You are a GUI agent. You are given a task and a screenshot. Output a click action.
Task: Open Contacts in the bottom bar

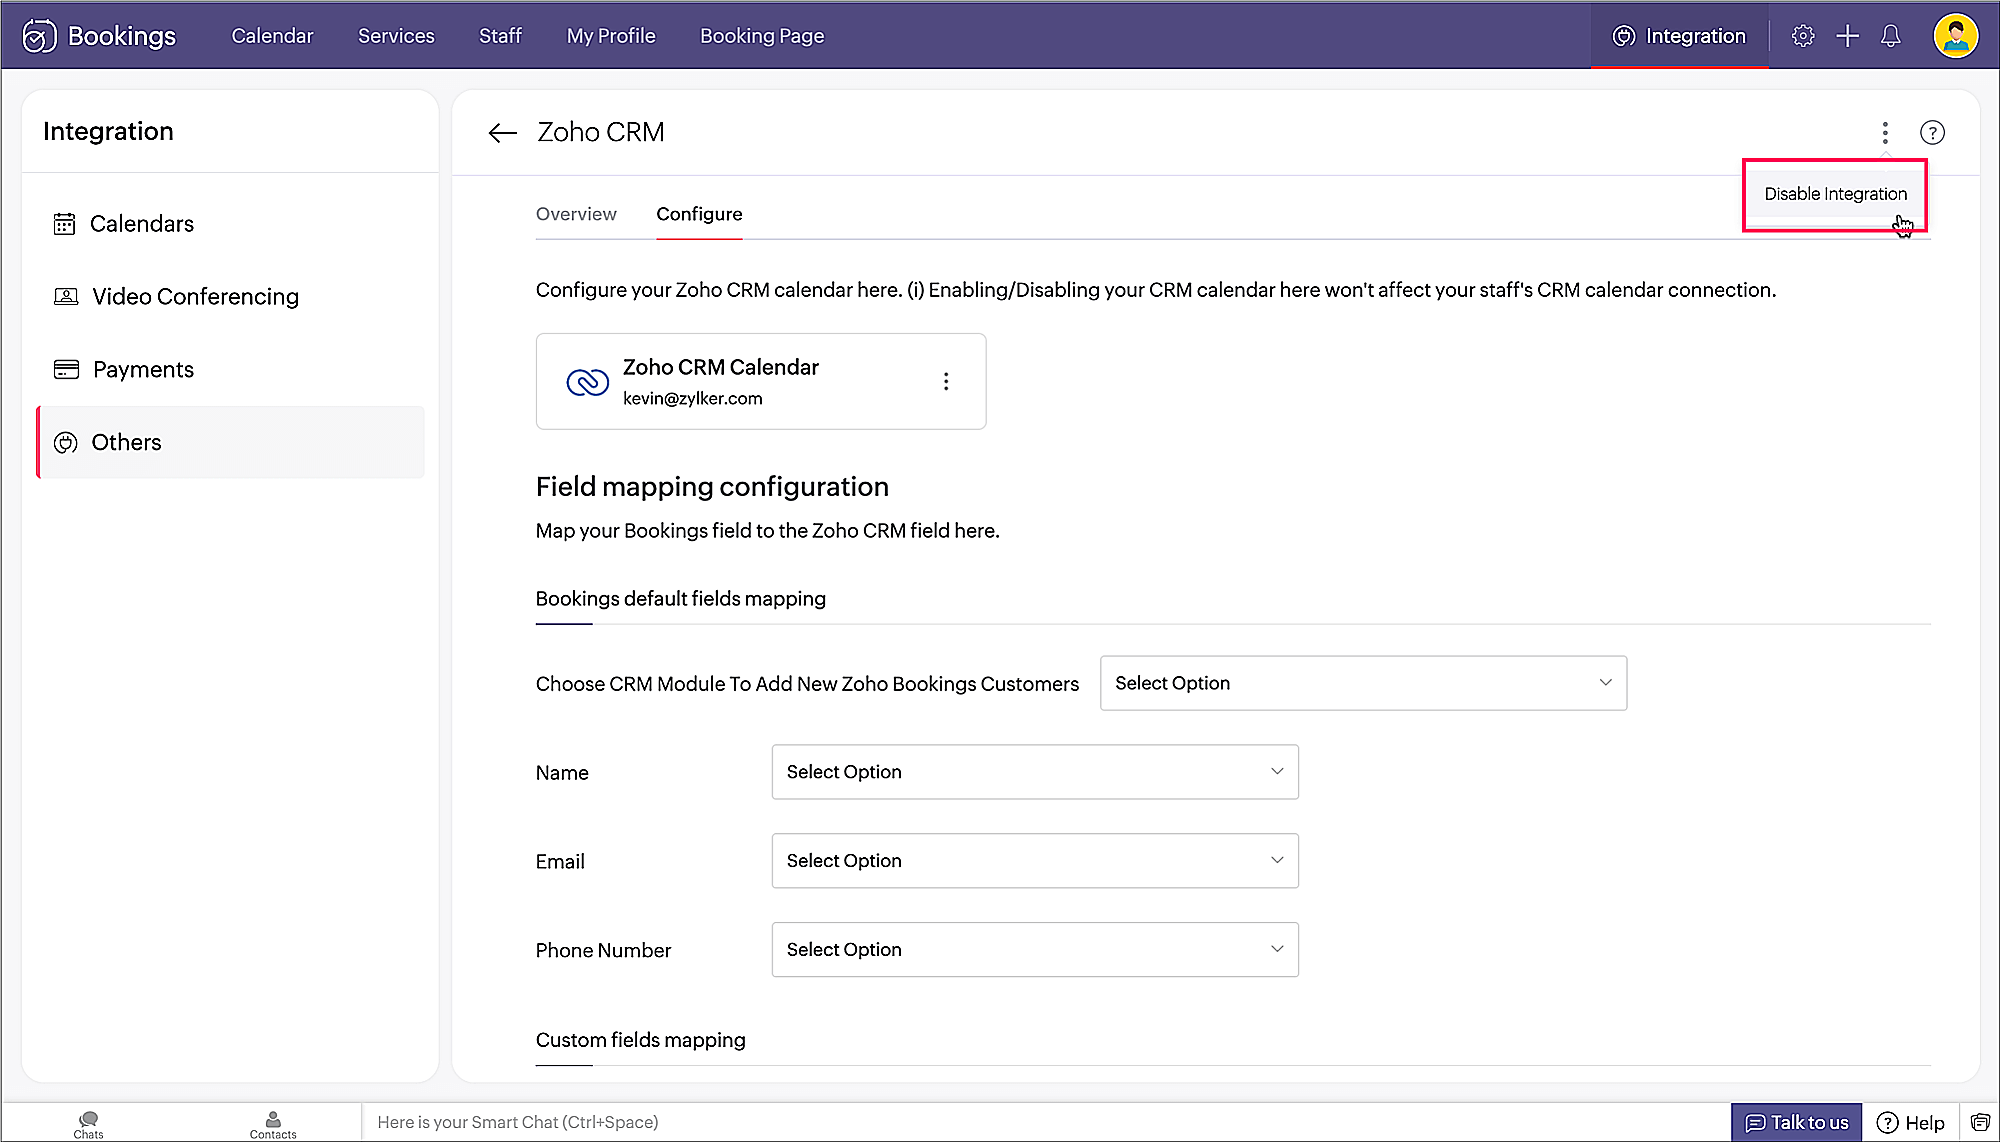point(273,1124)
